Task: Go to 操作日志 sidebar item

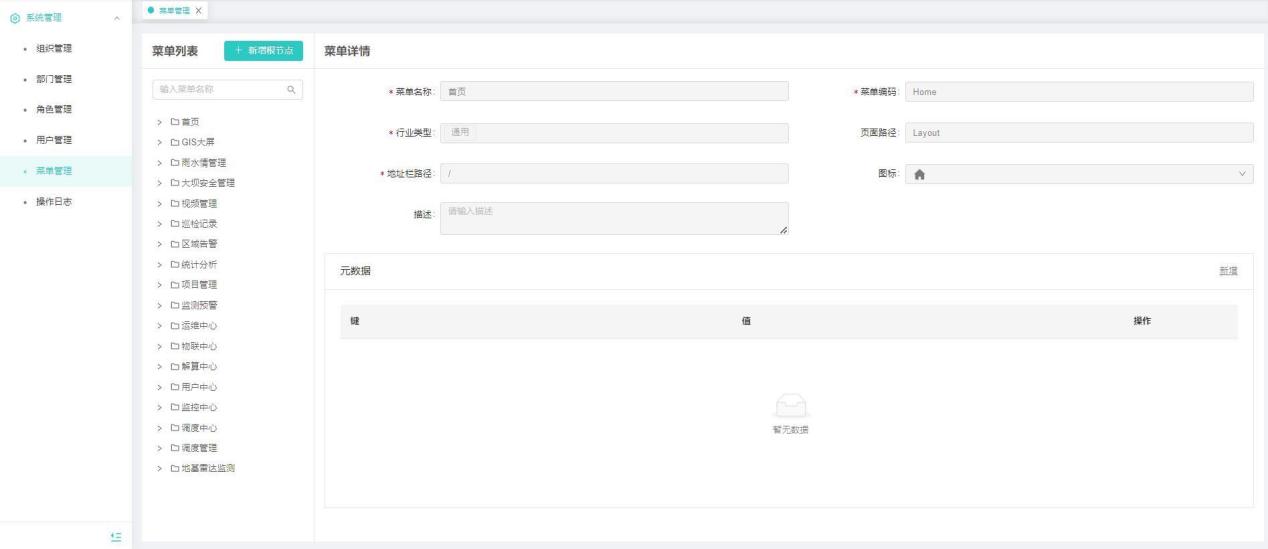Action: (x=54, y=202)
